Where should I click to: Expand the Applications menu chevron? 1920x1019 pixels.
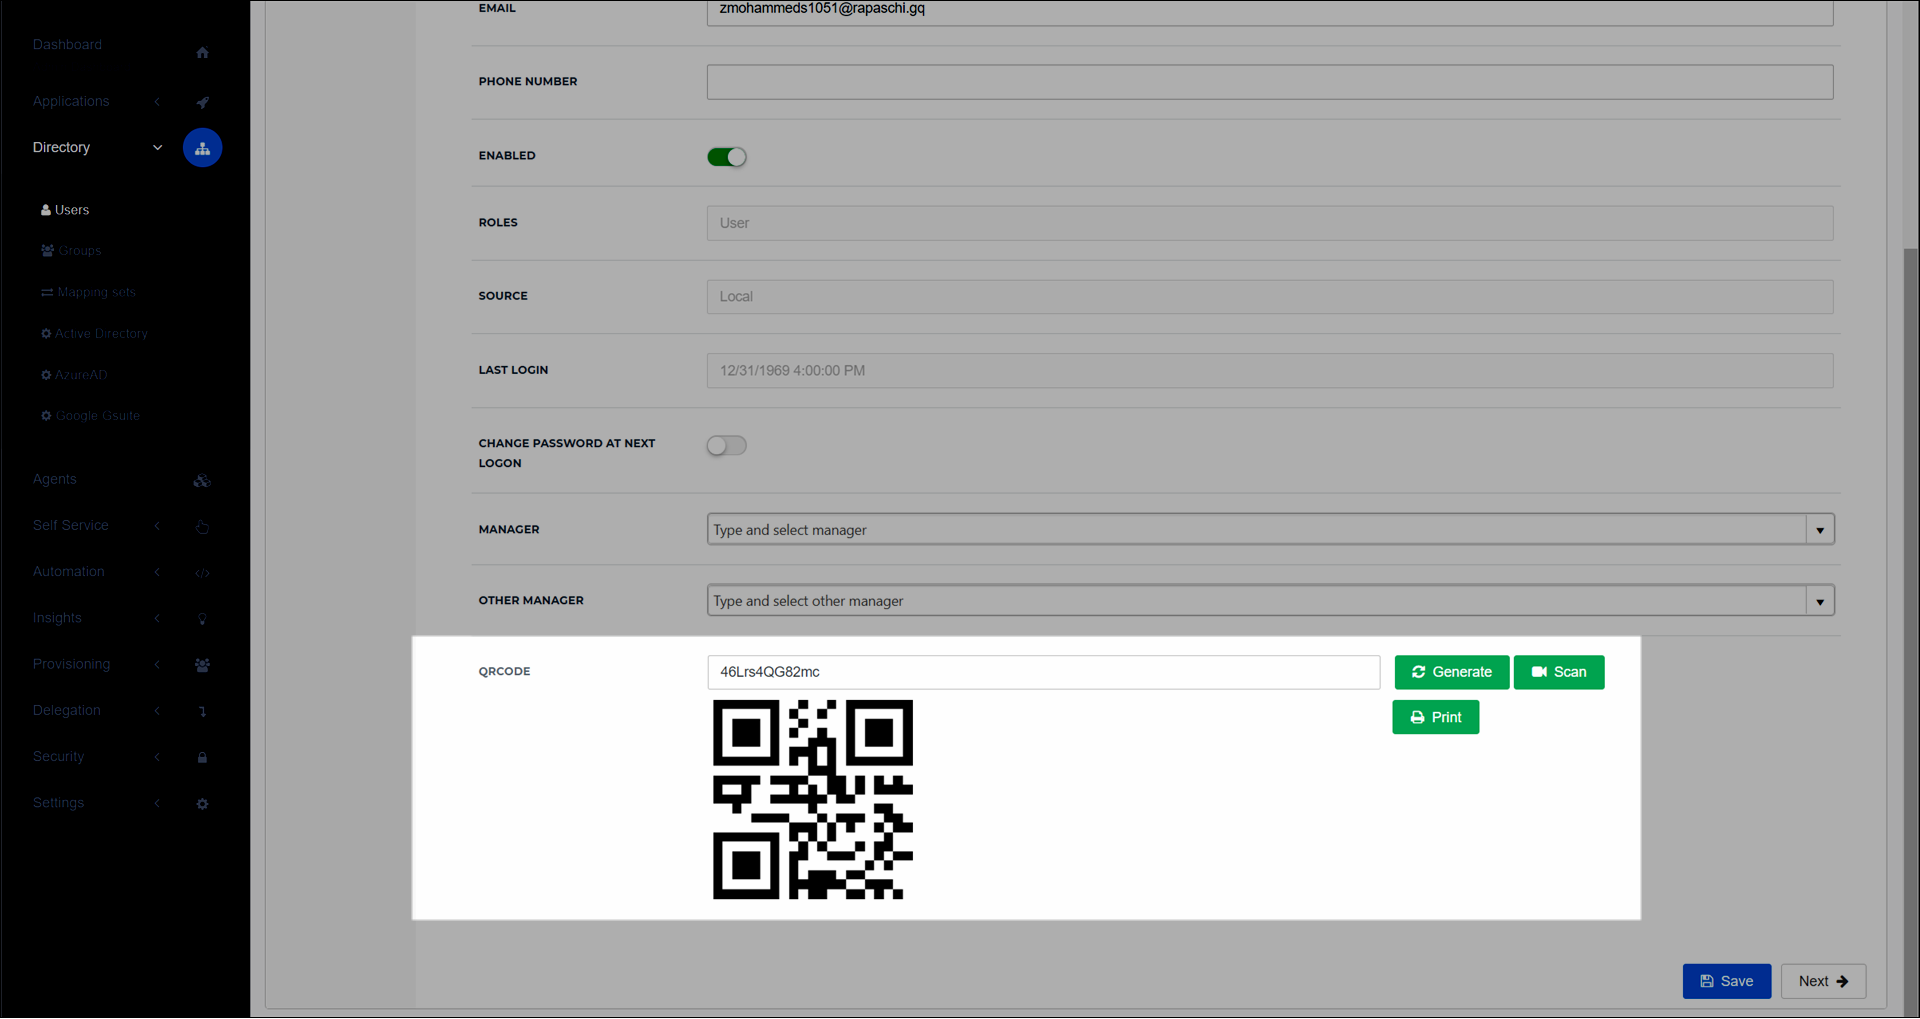(x=157, y=102)
